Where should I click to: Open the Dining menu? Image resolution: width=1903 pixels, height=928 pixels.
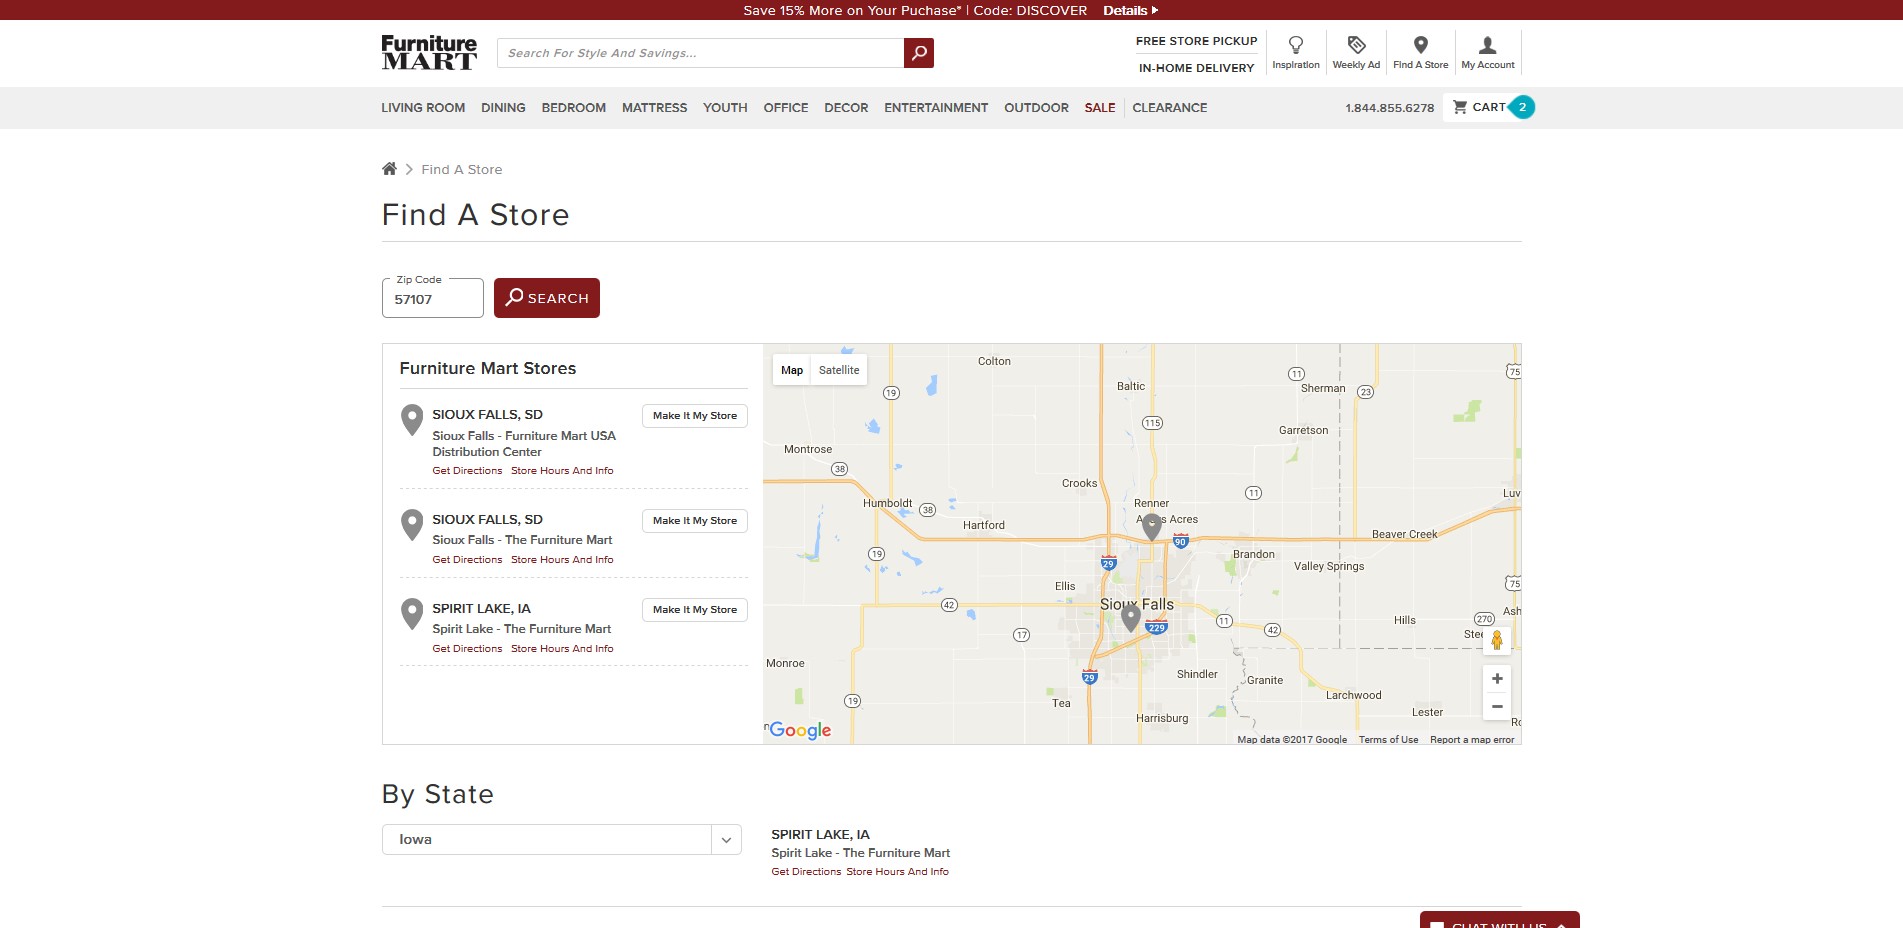[503, 108]
